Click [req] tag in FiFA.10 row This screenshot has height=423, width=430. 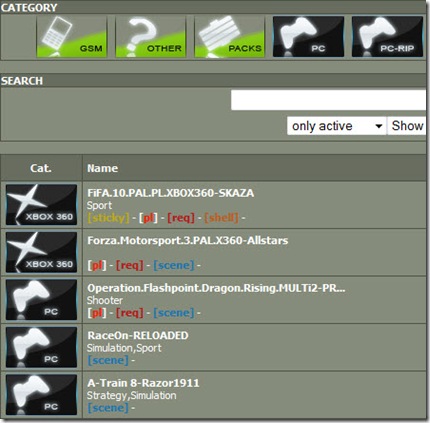pos(181,218)
